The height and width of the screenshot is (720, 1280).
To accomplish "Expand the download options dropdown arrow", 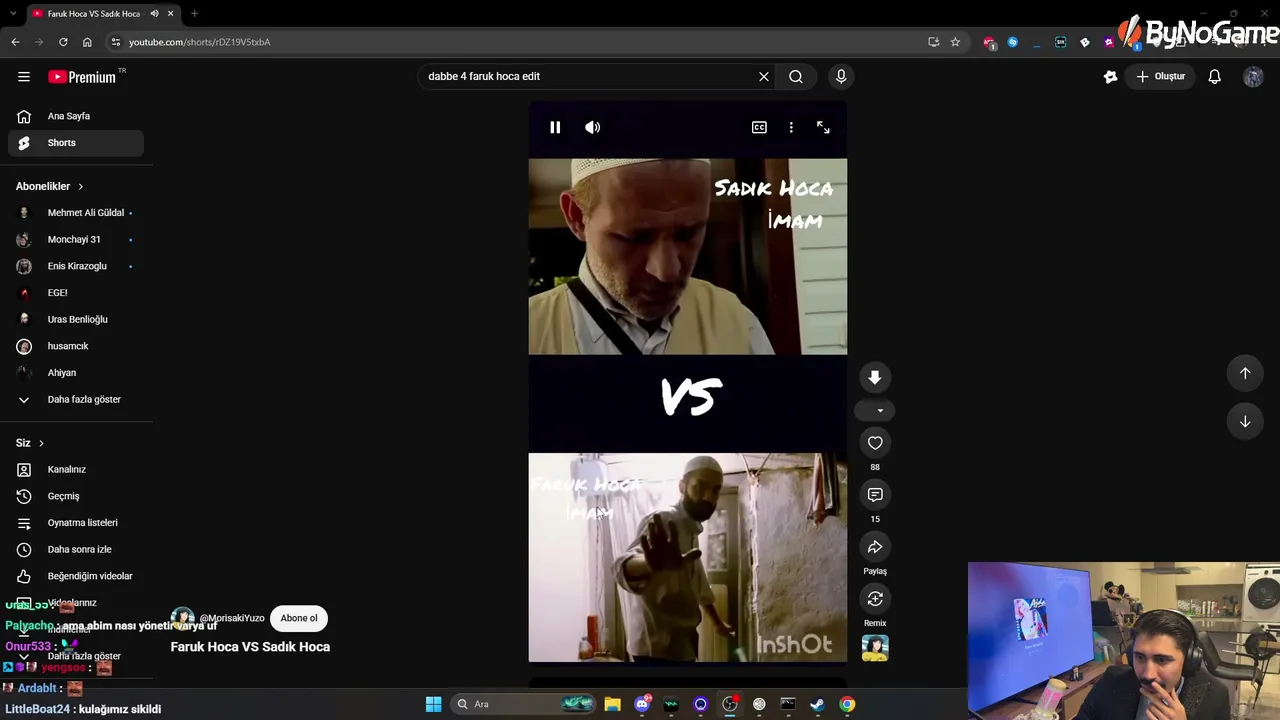I will point(880,410).
